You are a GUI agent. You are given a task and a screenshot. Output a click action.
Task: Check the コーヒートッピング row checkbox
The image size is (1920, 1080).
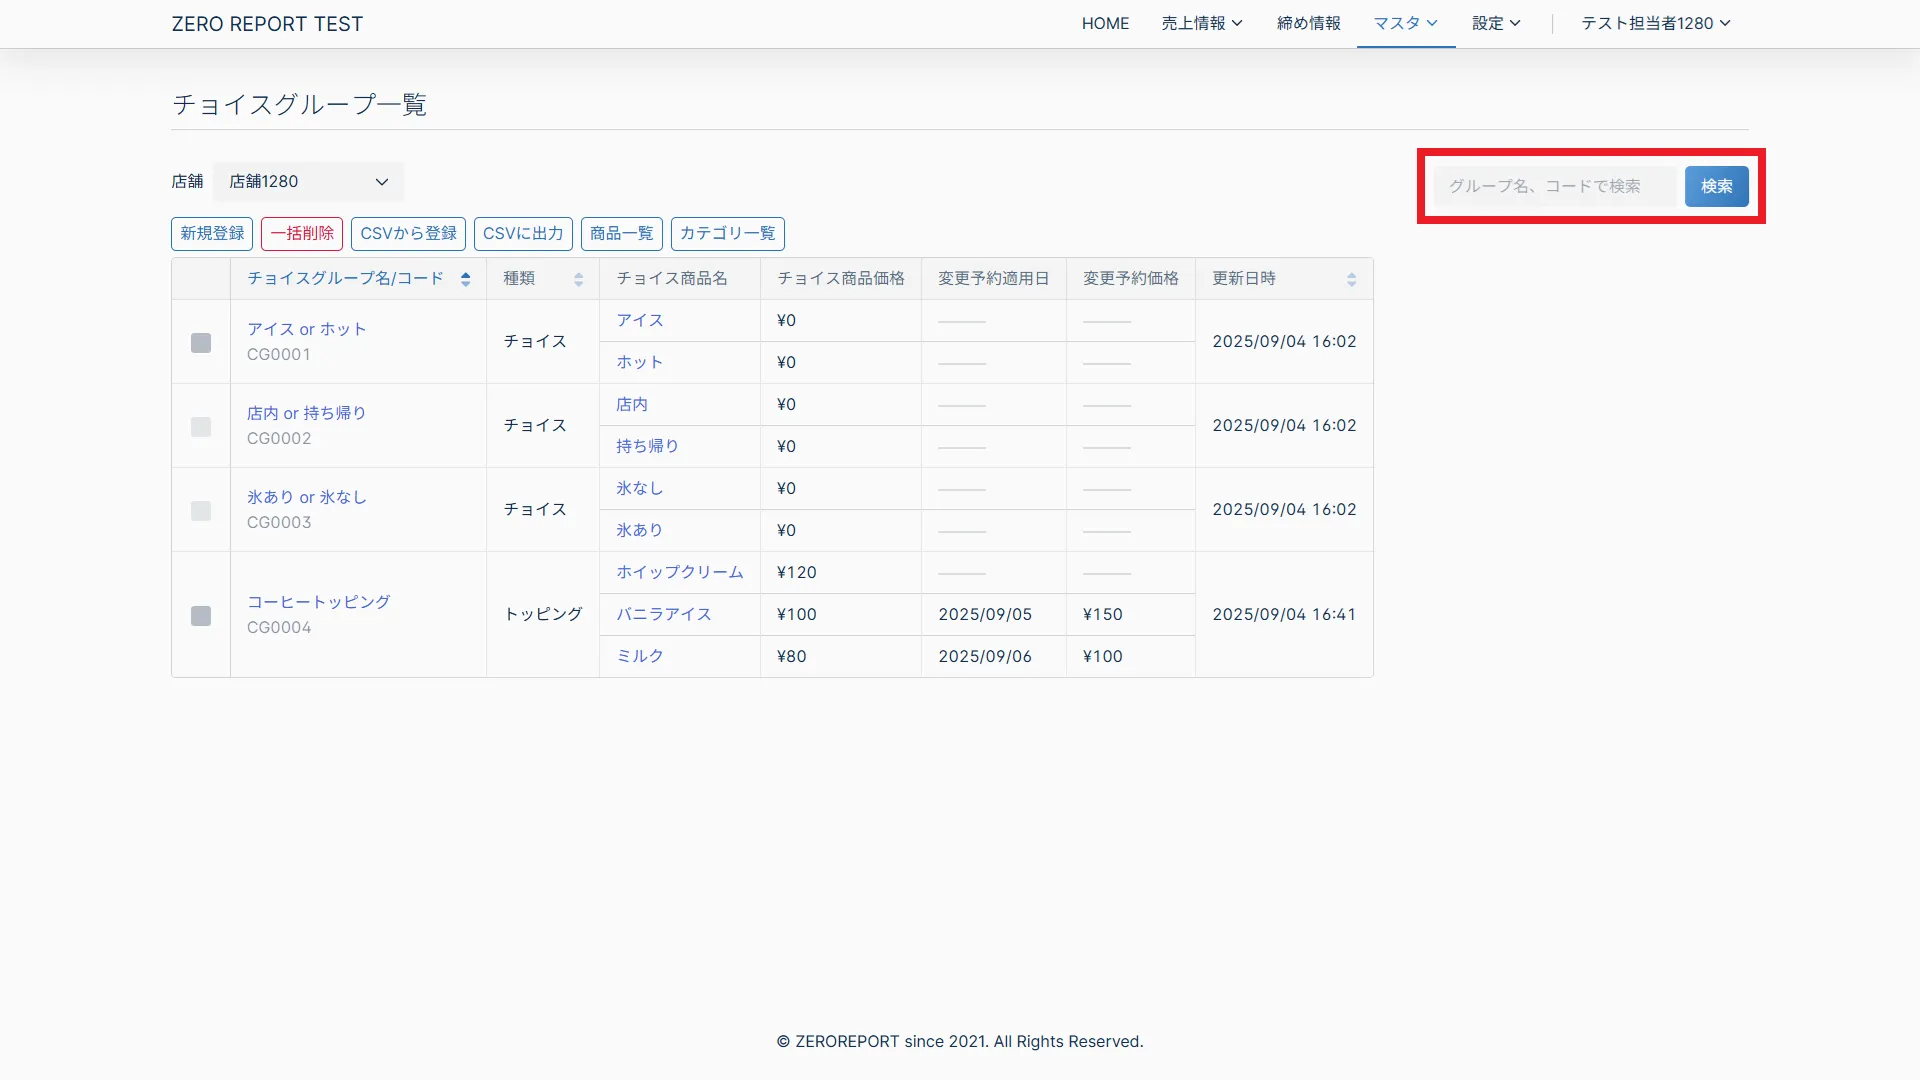(x=201, y=615)
